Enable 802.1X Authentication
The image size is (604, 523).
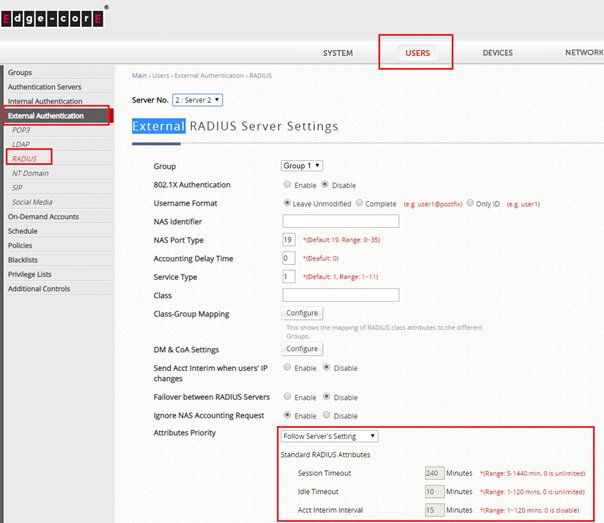[x=288, y=185]
